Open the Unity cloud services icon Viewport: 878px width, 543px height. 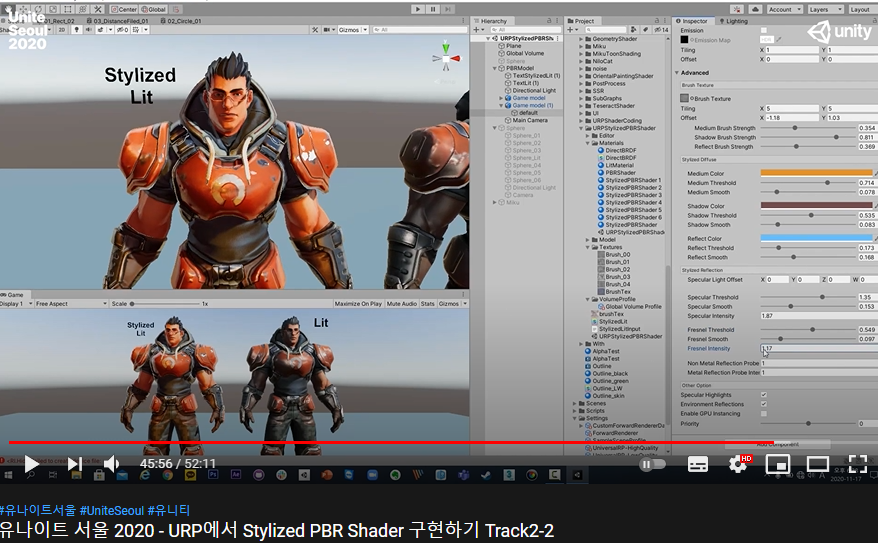click(x=755, y=9)
